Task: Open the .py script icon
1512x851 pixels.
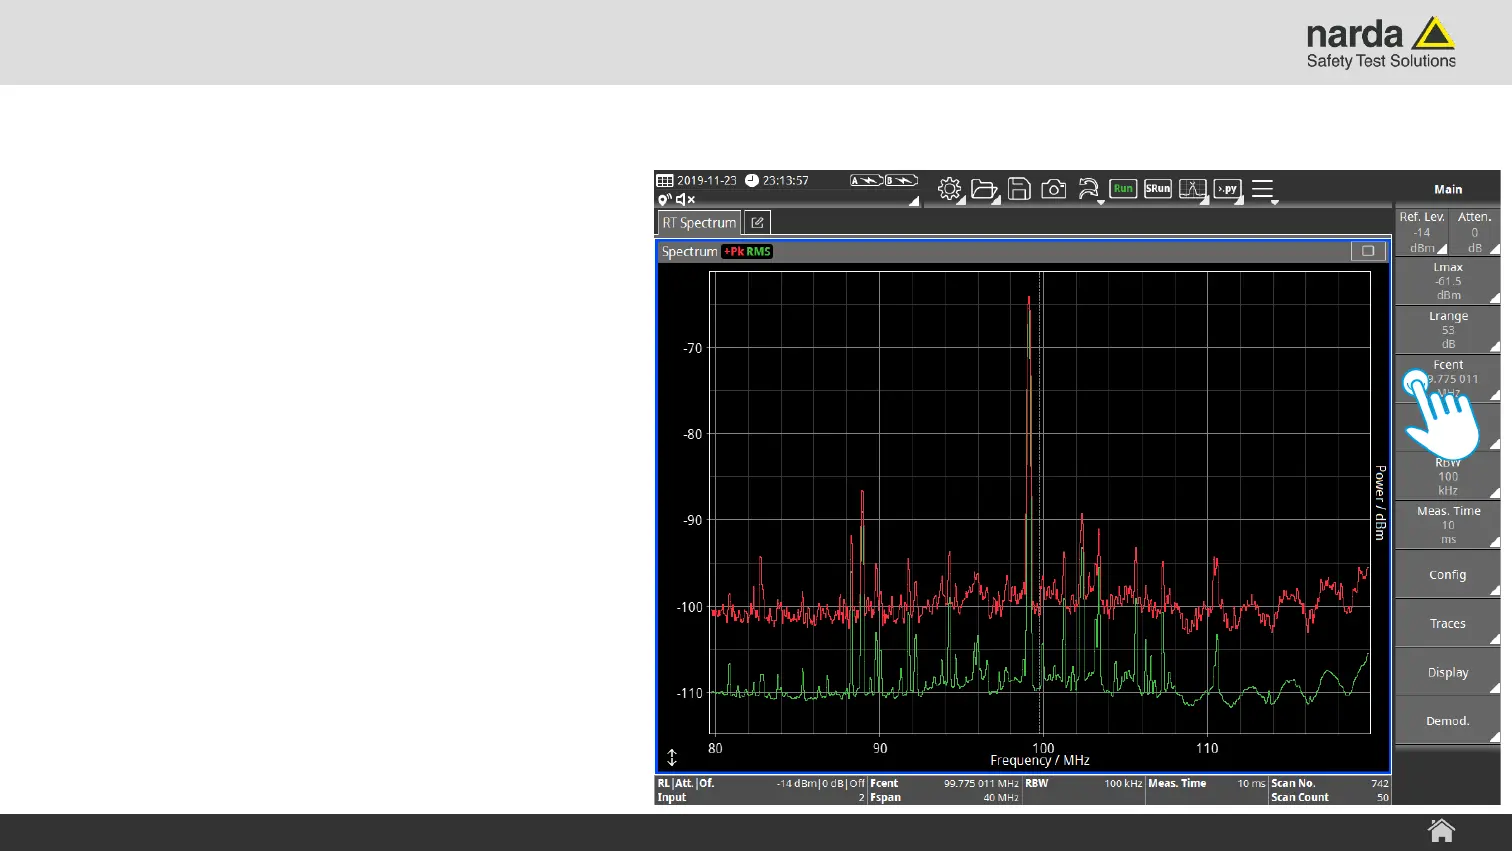Action: 1227,189
